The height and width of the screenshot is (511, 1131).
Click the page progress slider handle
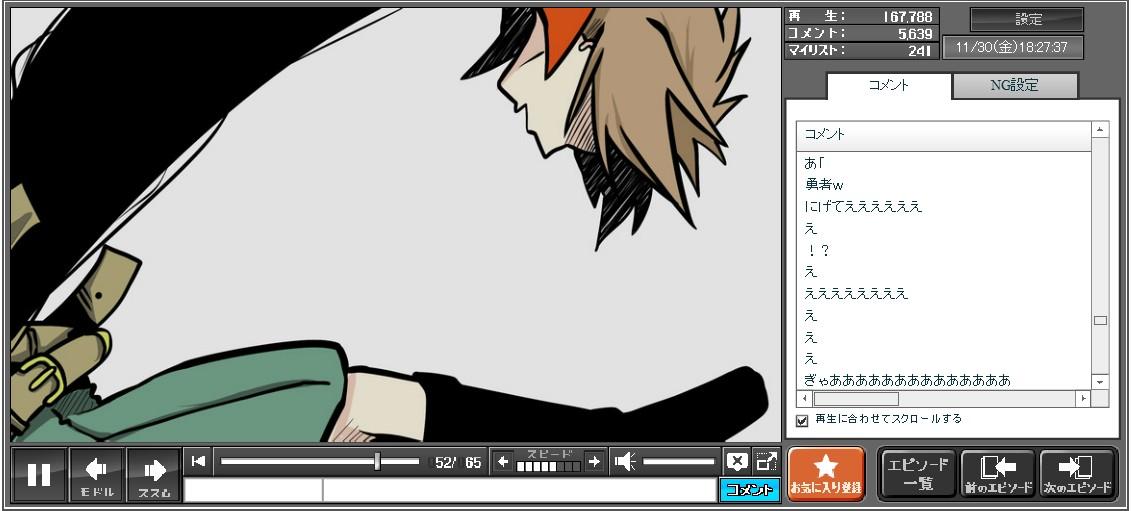pyautogui.click(x=377, y=461)
